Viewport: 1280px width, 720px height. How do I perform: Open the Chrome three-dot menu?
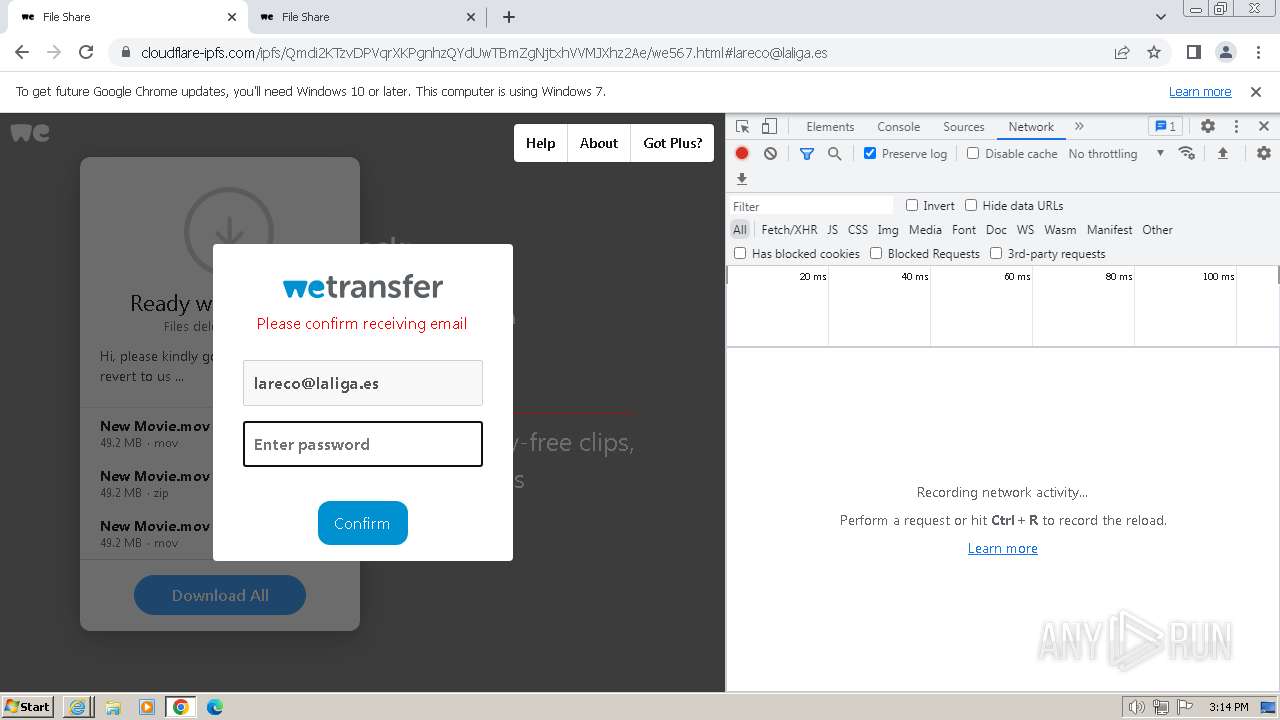click(x=1256, y=52)
